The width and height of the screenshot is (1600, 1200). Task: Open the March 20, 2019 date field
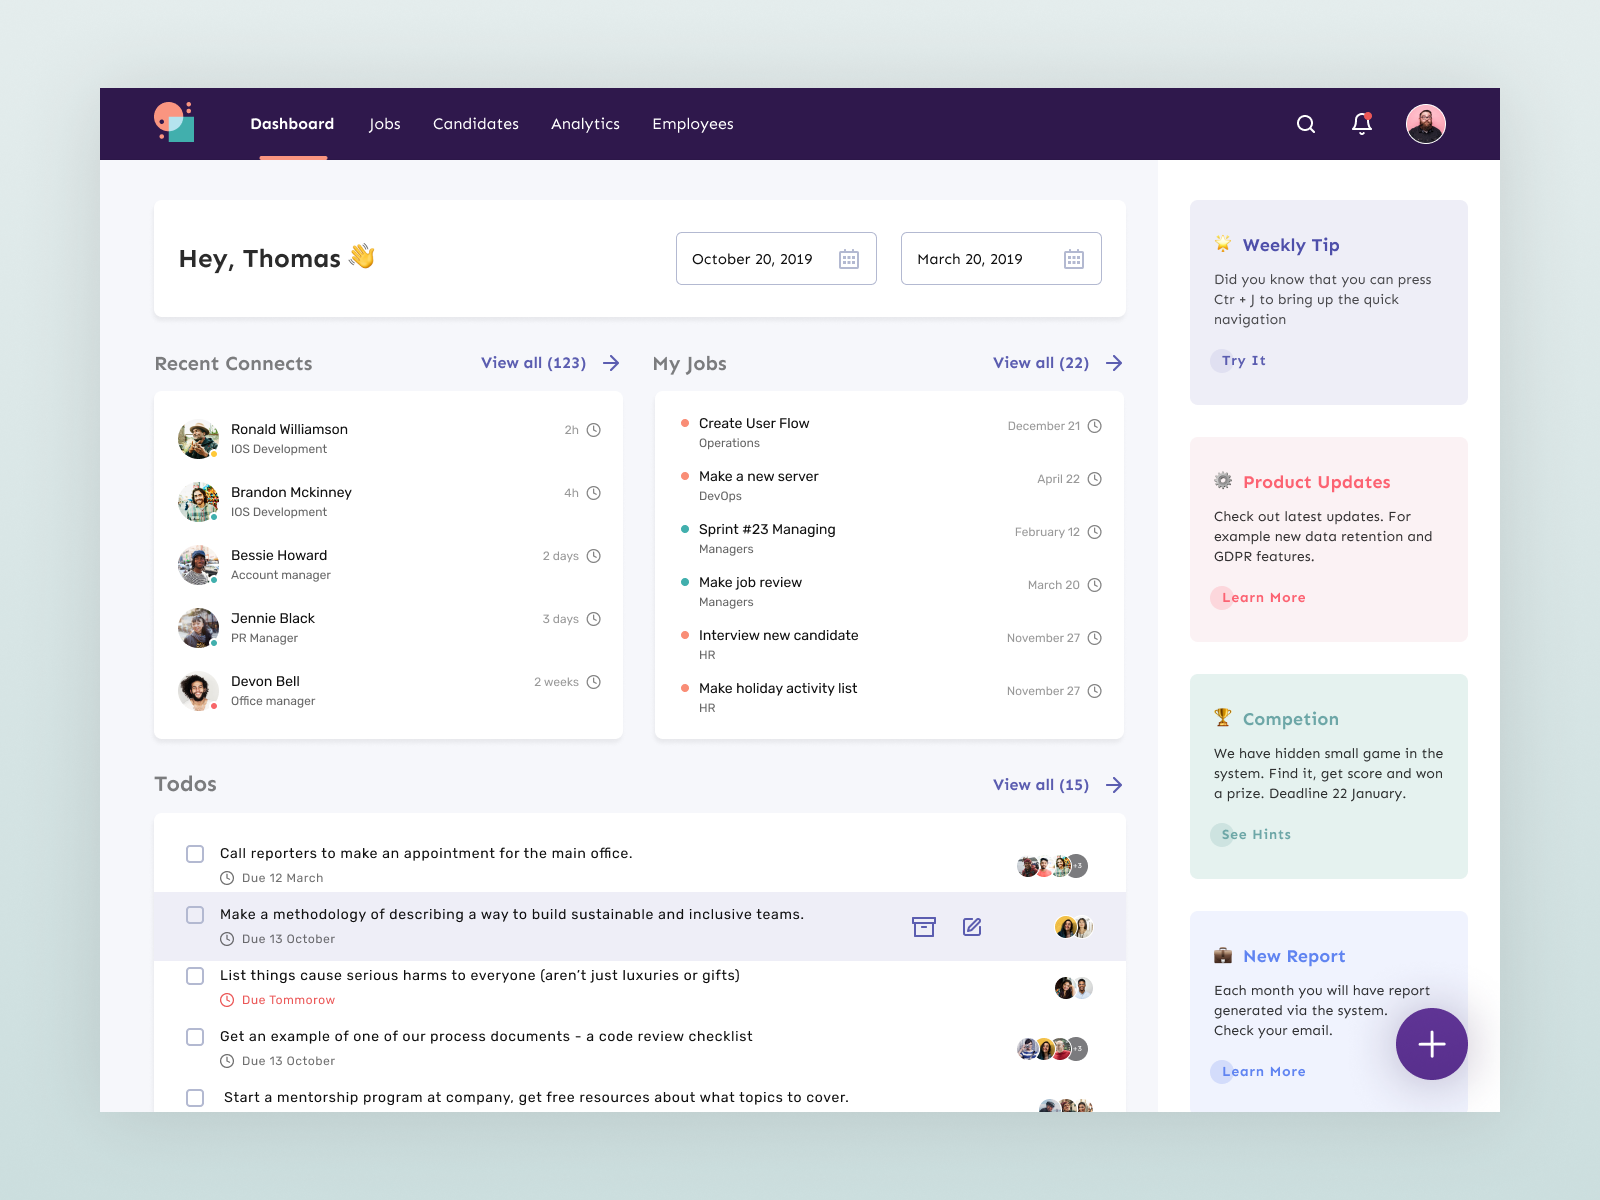1001,259
